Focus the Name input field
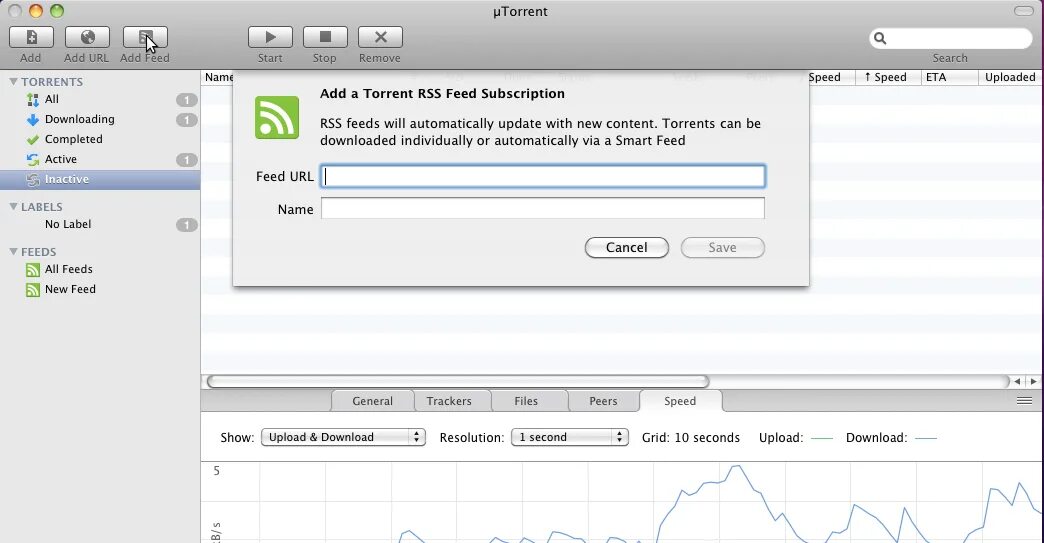This screenshot has width=1044, height=543. (543, 209)
